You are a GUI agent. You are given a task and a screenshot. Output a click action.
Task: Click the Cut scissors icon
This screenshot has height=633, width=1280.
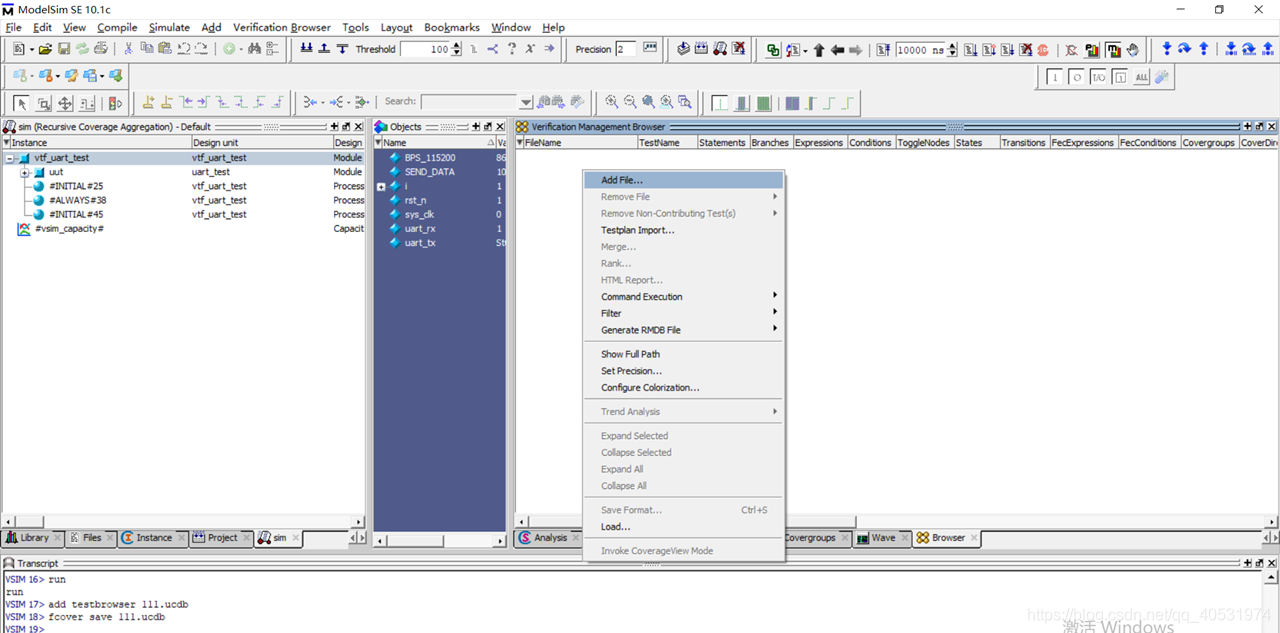click(x=128, y=49)
